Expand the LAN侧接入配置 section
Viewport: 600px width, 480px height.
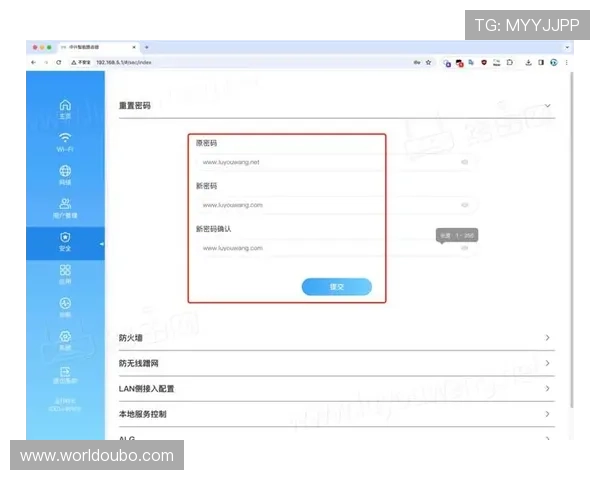pos(337,389)
